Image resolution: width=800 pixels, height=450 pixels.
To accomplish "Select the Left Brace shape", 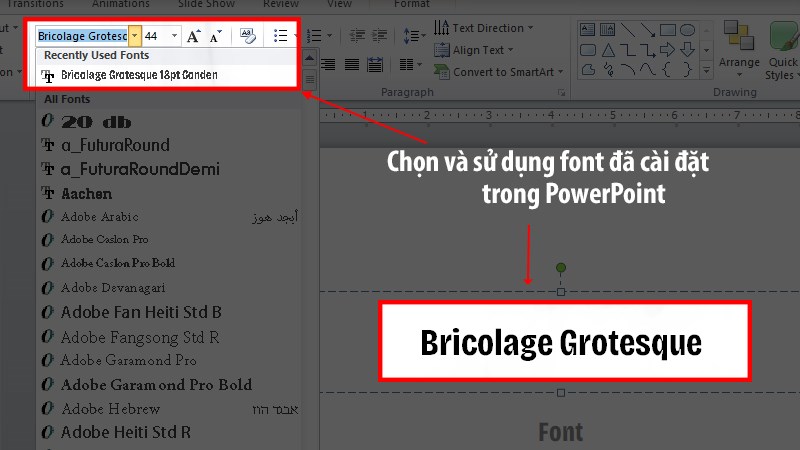I will tap(667, 69).
